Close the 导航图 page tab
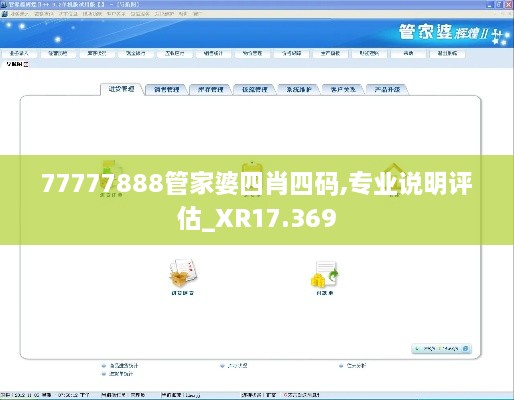 click(x=26, y=64)
